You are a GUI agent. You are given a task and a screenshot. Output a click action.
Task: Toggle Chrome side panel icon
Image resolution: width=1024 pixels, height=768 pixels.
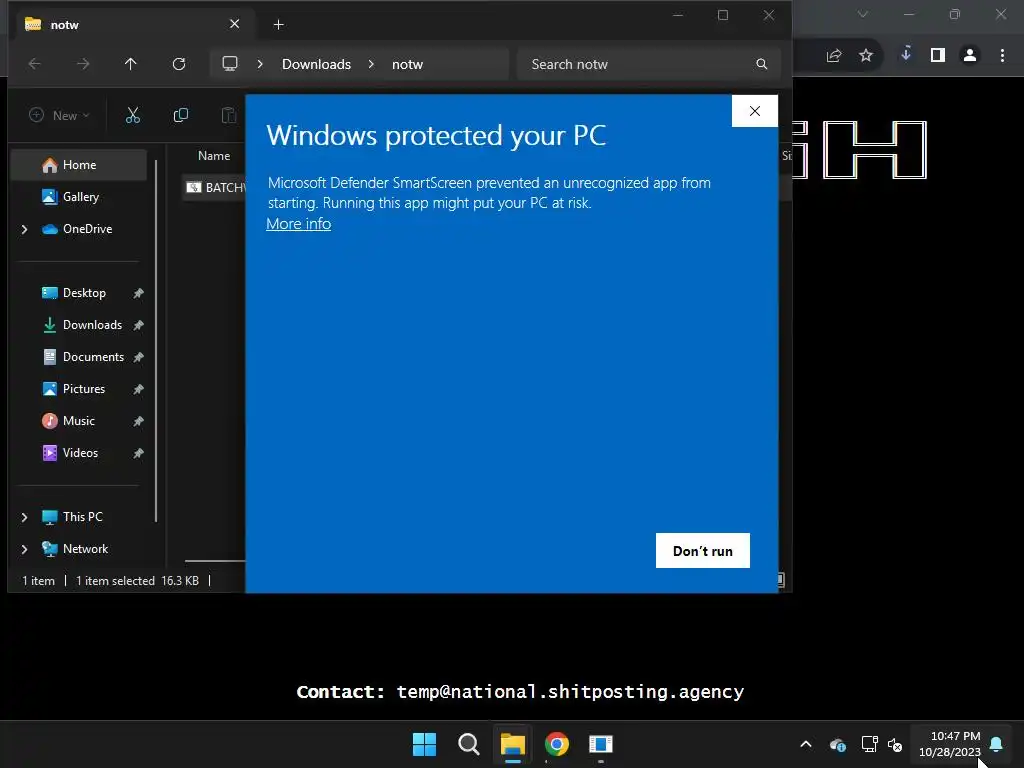938,56
